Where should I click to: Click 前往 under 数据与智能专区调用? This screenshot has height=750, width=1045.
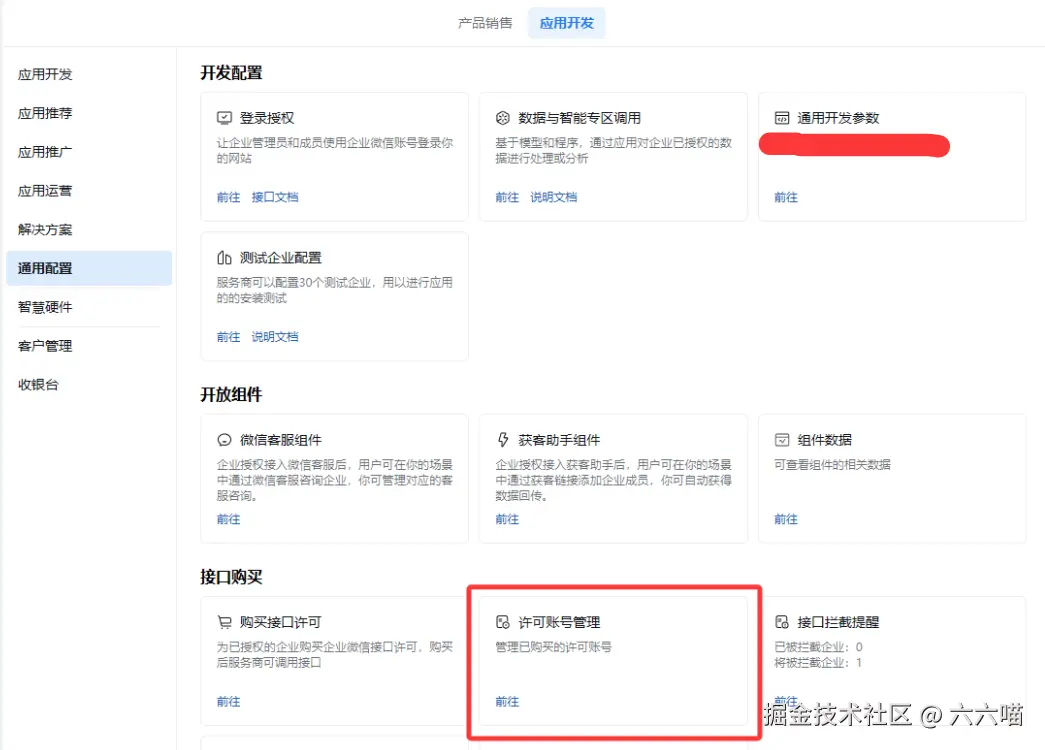[507, 197]
